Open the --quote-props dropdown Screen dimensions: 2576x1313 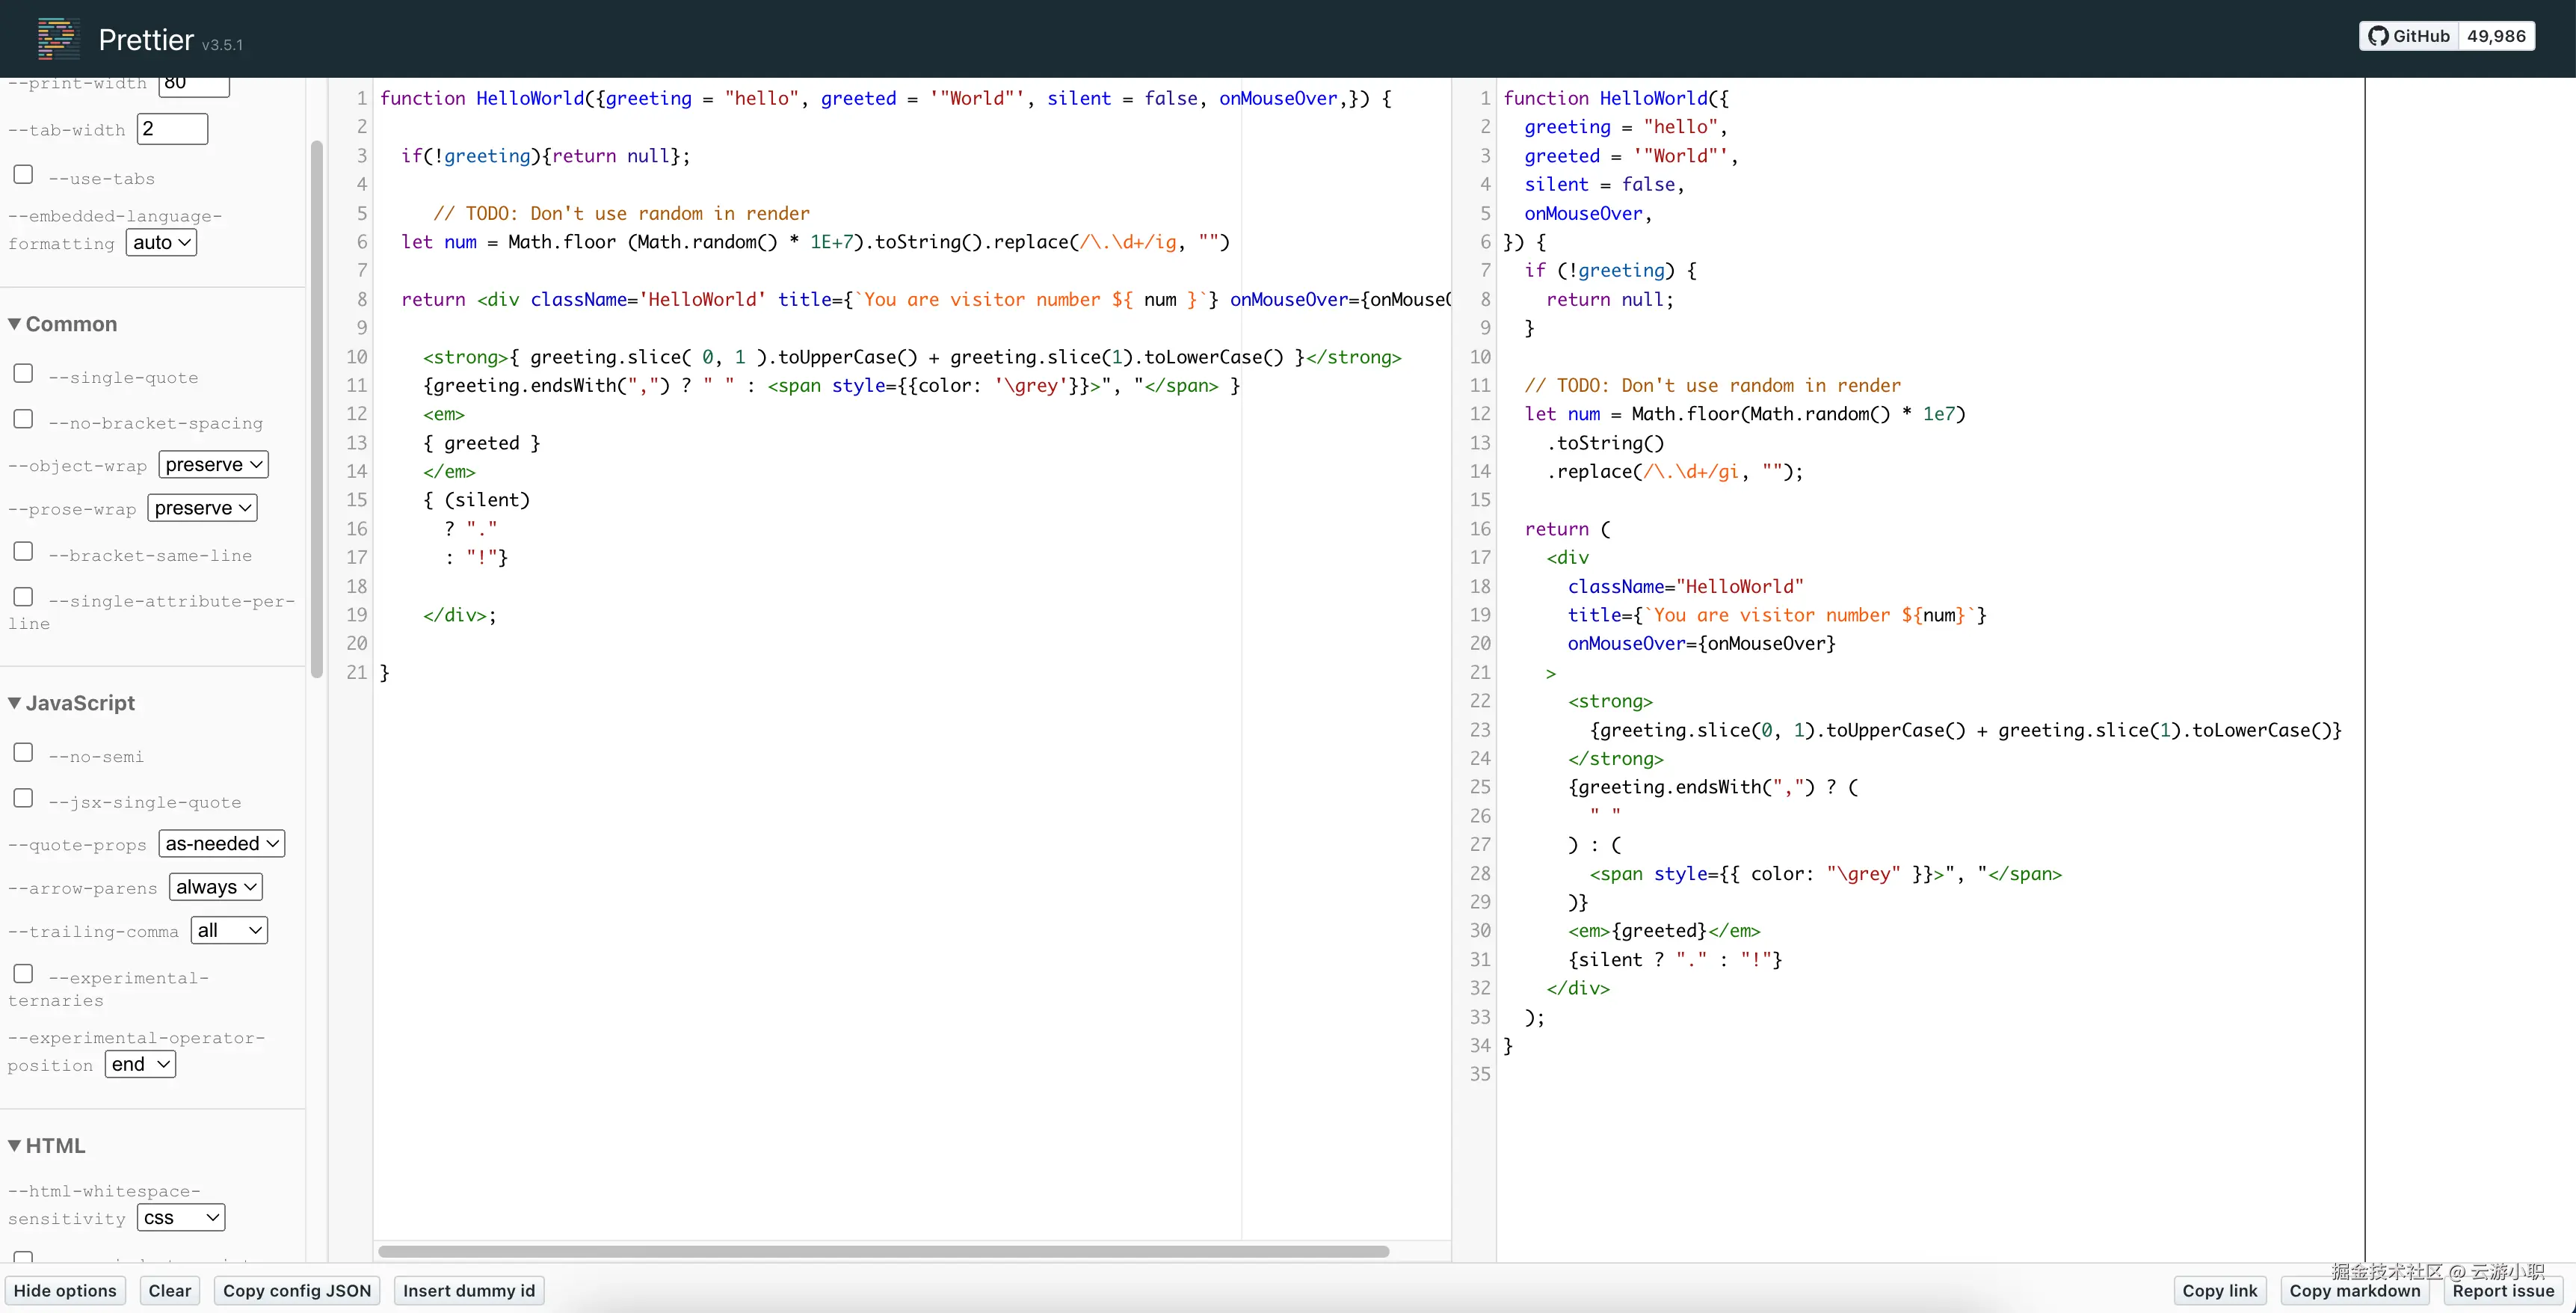(x=221, y=844)
